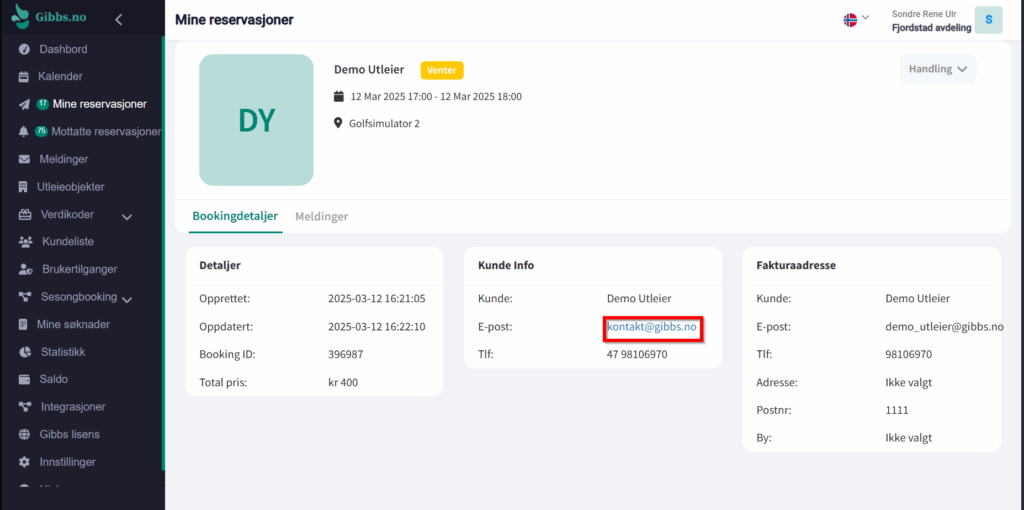This screenshot has width=1024, height=510.
Task: Click the user avatar S
Action: coord(988,20)
